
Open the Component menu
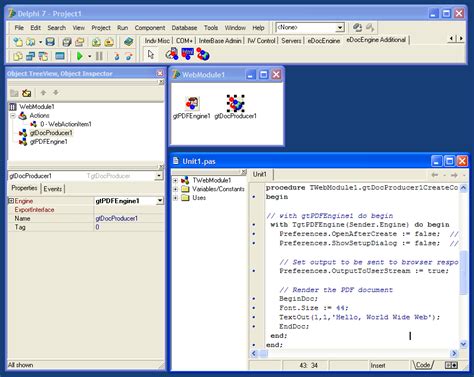pyautogui.click(x=150, y=28)
